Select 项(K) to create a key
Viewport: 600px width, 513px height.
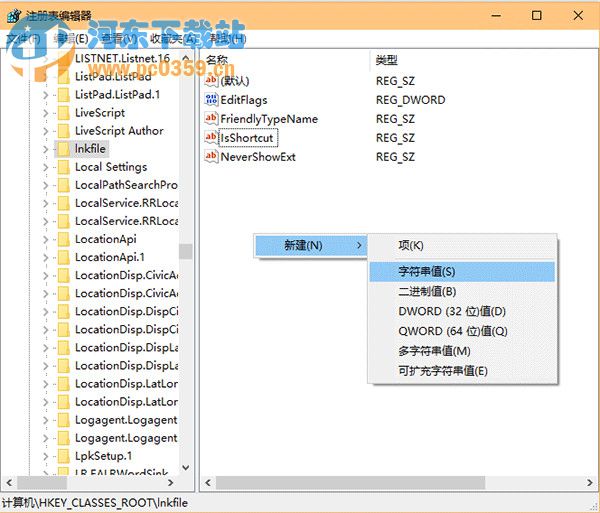click(x=462, y=246)
